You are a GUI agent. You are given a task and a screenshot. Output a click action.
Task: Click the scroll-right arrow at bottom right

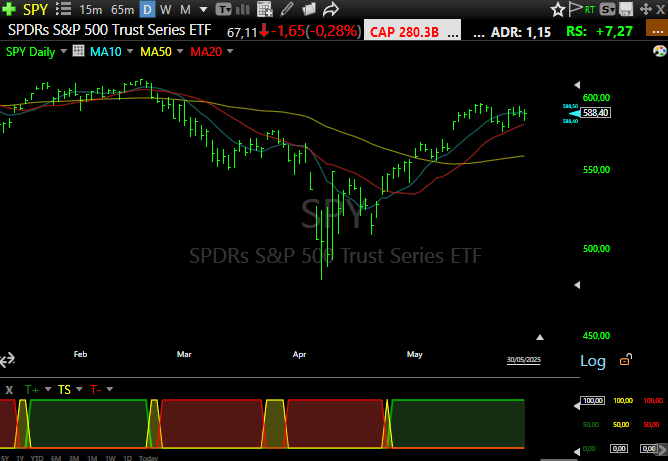click(x=663, y=449)
